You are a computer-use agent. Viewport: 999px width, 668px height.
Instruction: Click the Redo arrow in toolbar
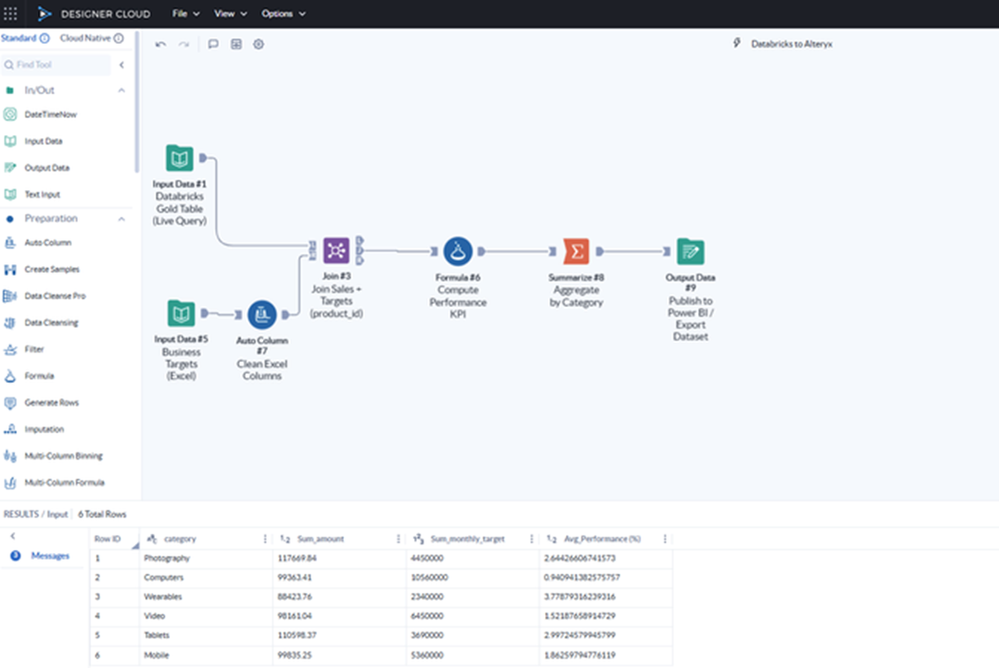click(183, 44)
